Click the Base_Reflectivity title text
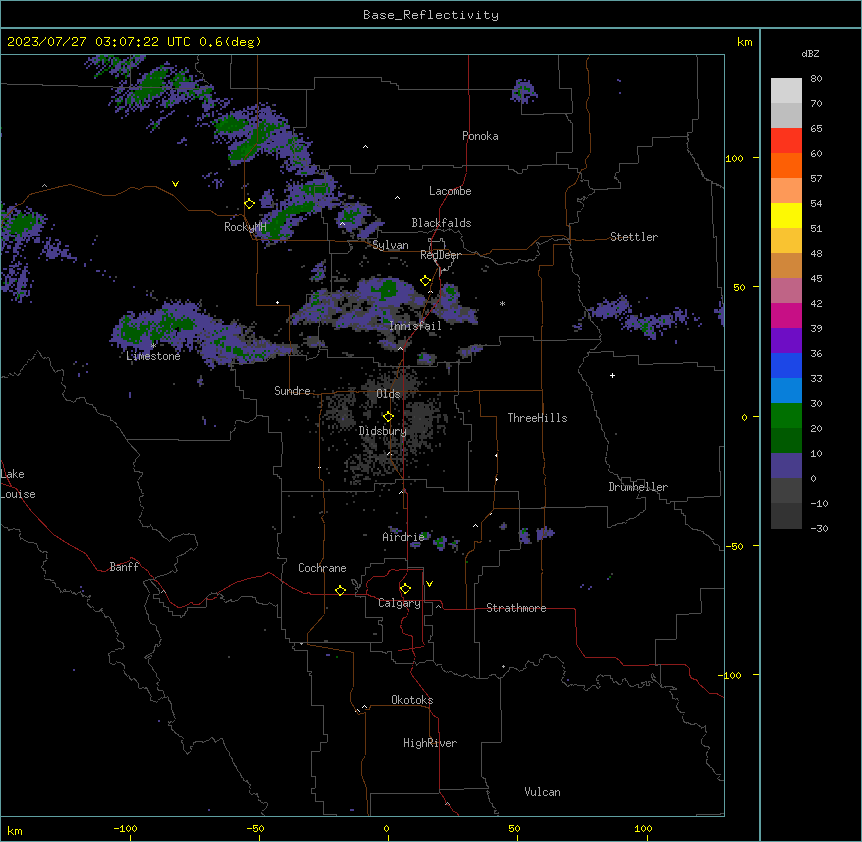 coord(431,15)
